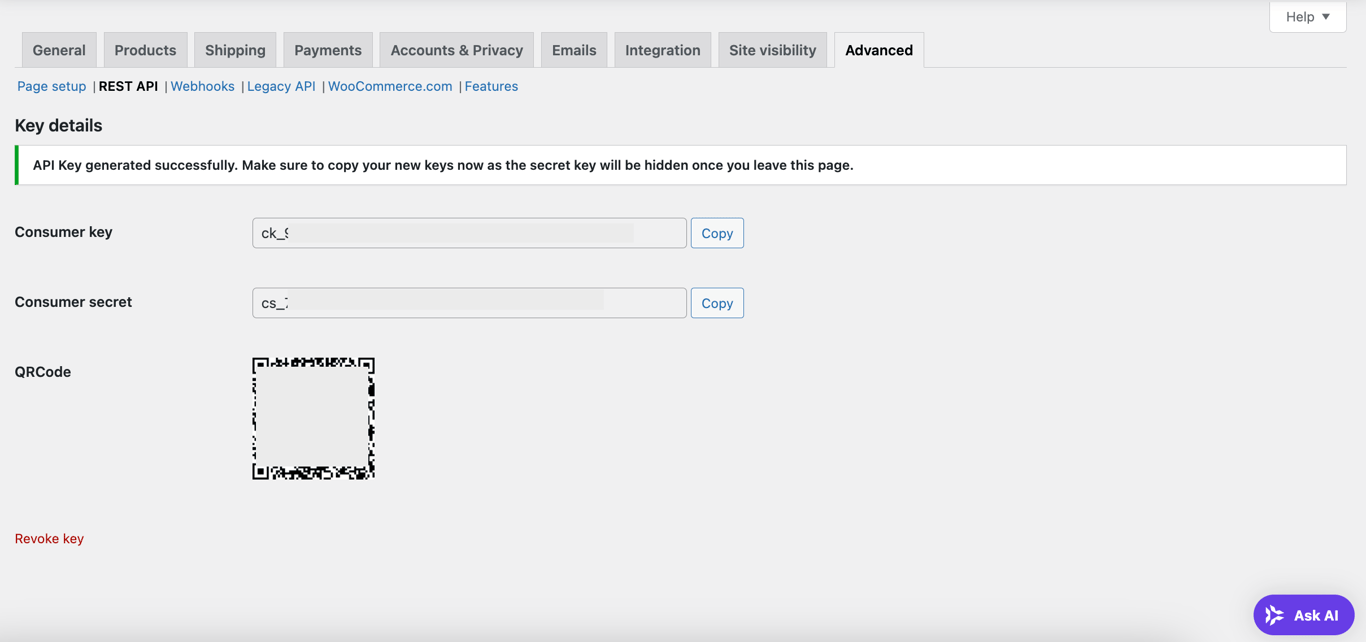This screenshot has height=642, width=1366.
Task: Select the Products tab
Action: (x=145, y=49)
